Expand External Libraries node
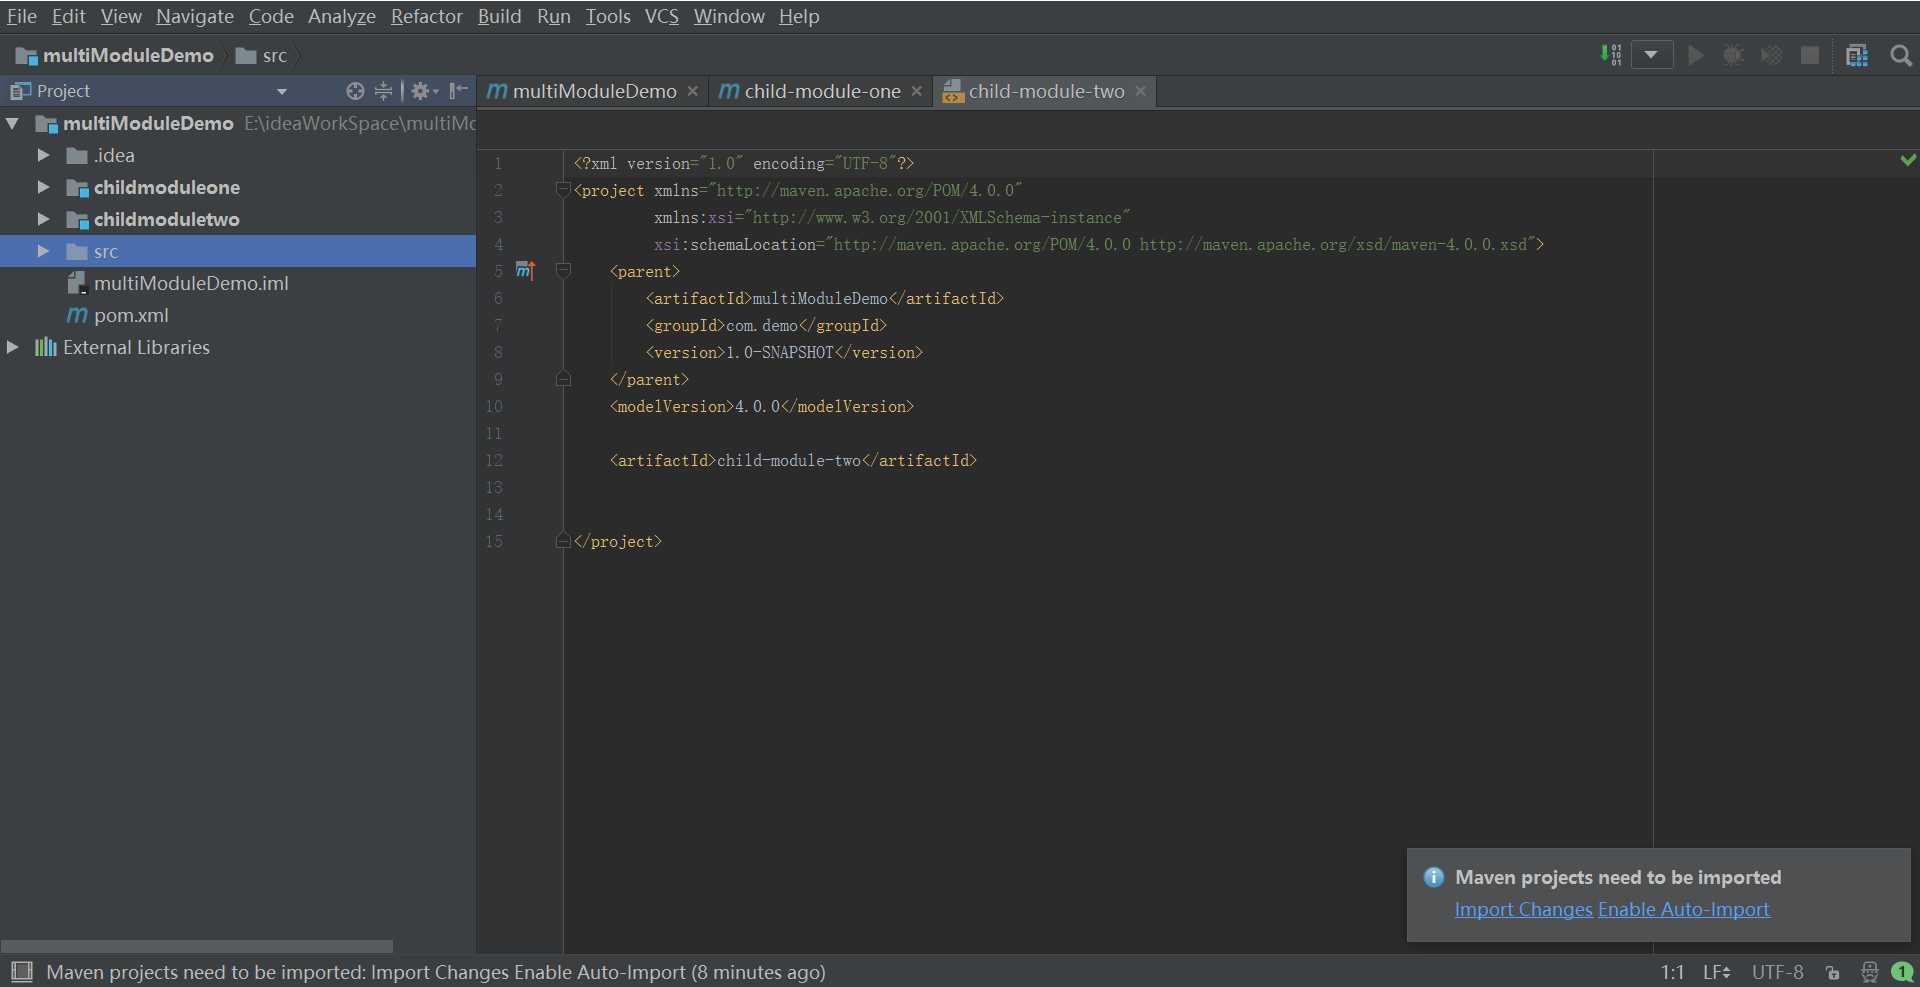This screenshot has width=1920, height=987. pyautogui.click(x=12, y=347)
